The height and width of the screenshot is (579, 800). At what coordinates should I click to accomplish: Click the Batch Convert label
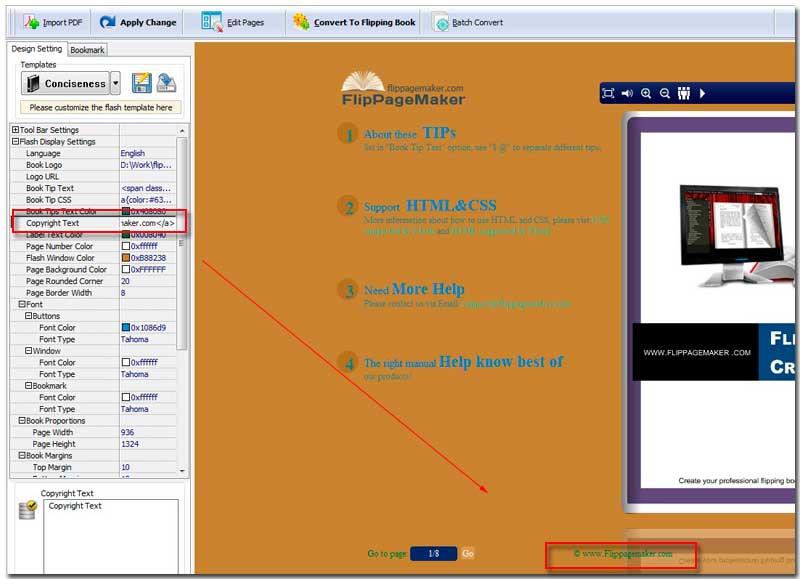click(x=478, y=22)
